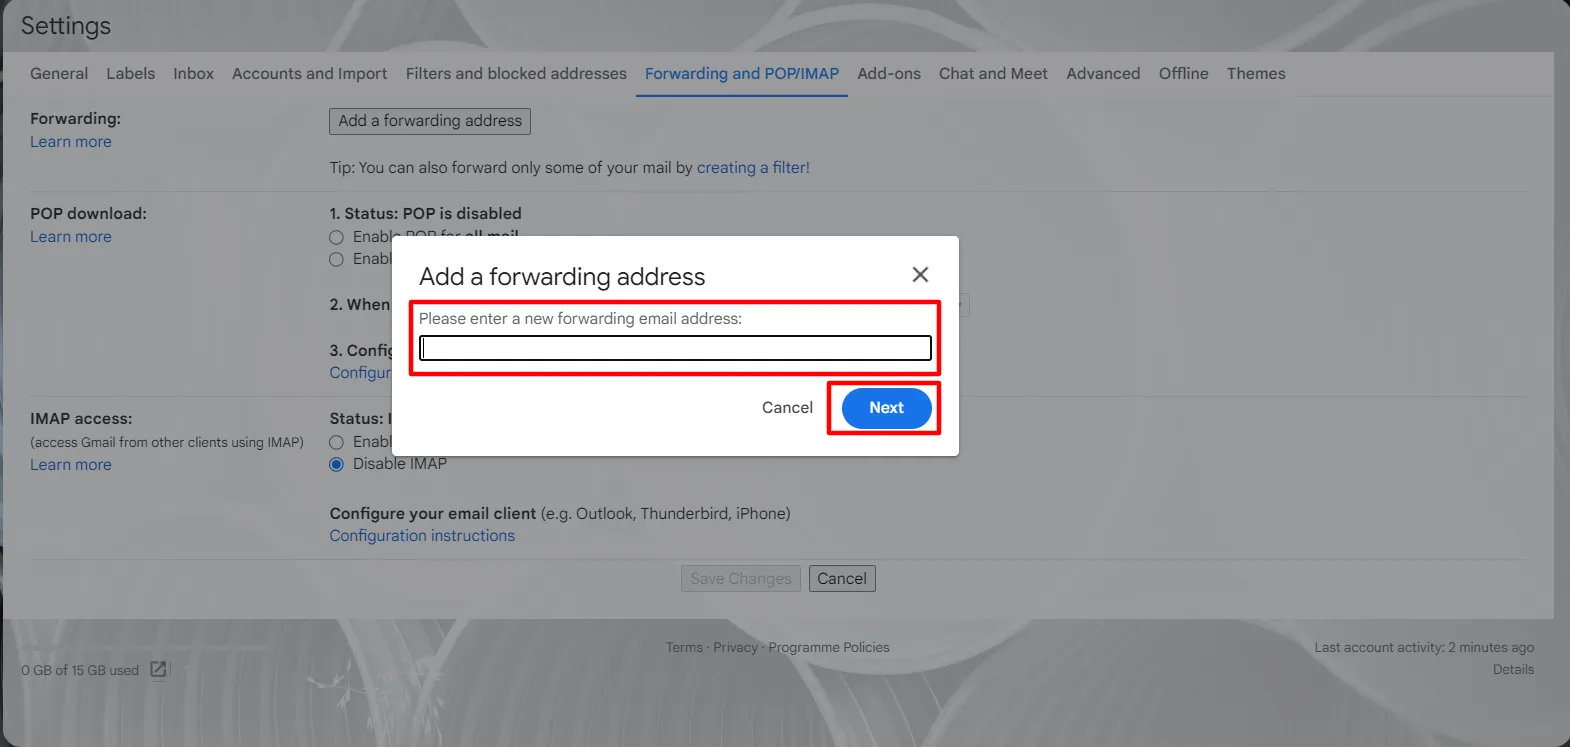
Task: Open the Terms link in footer
Action: [x=684, y=648]
